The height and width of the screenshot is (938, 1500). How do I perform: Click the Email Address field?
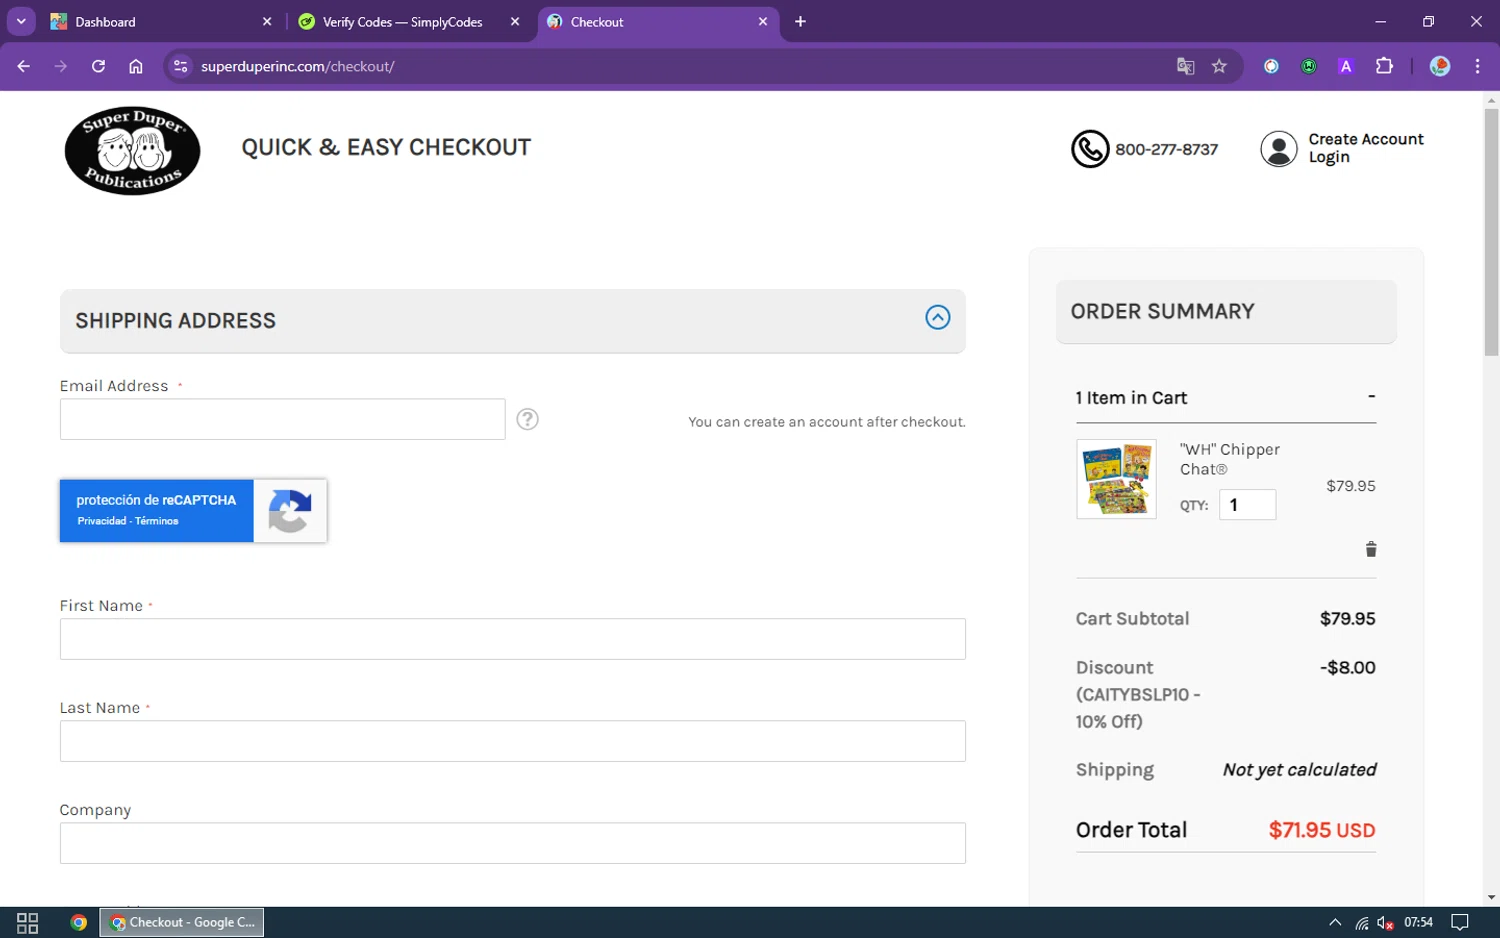click(282, 419)
